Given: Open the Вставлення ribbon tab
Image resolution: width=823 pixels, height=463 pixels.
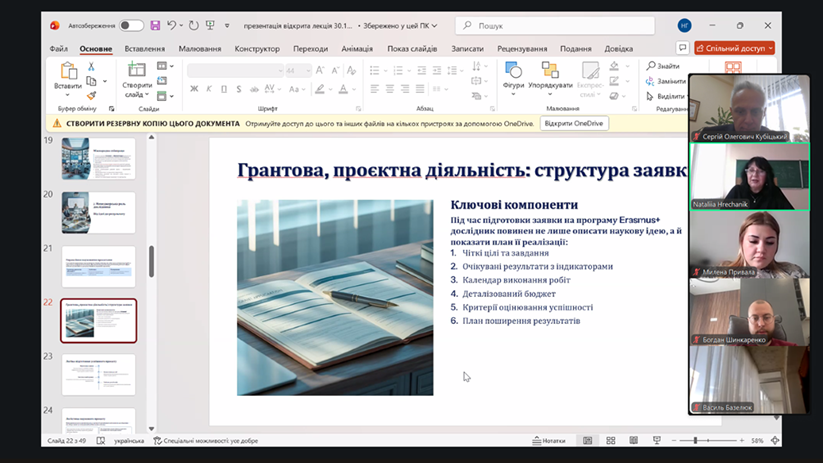Looking at the screenshot, I should [145, 48].
